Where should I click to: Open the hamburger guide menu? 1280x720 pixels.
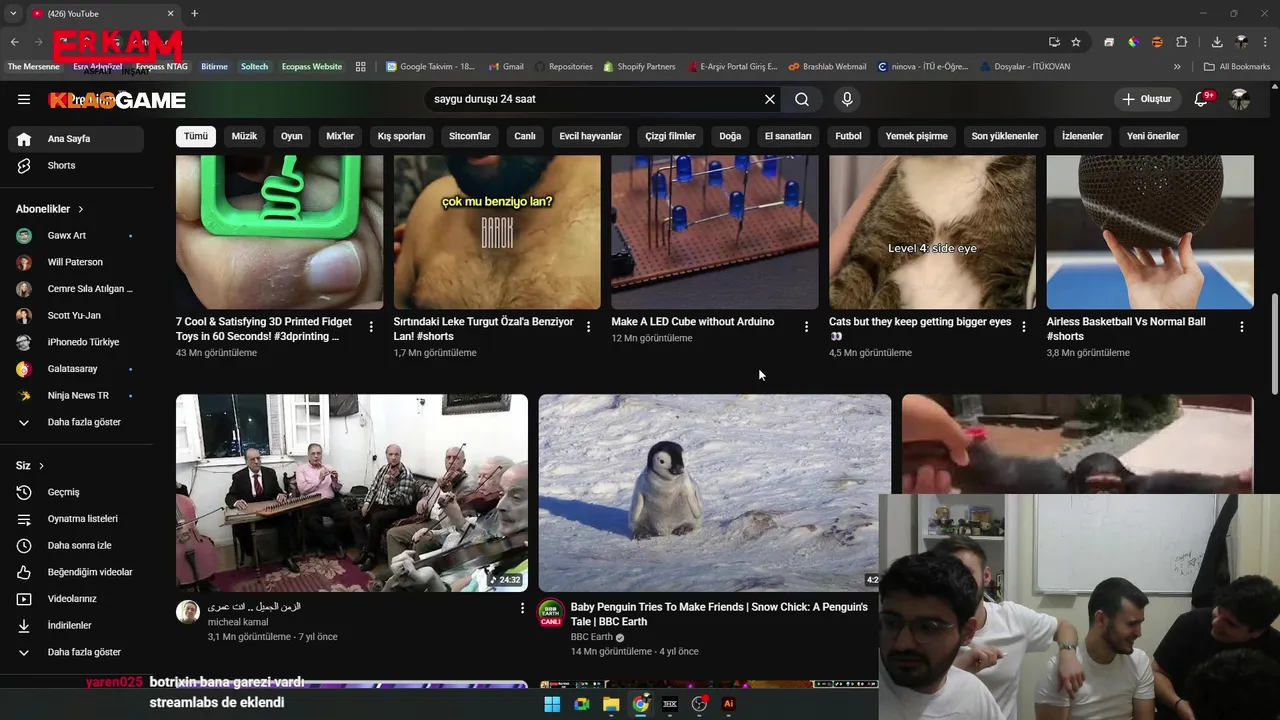click(x=24, y=99)
